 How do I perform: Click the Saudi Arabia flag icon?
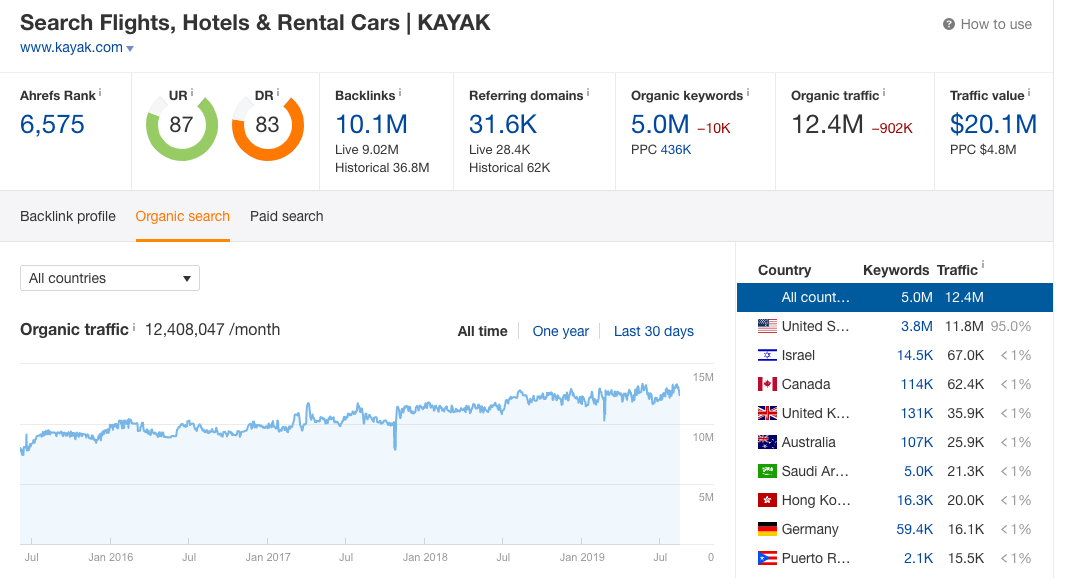[767, 470]
